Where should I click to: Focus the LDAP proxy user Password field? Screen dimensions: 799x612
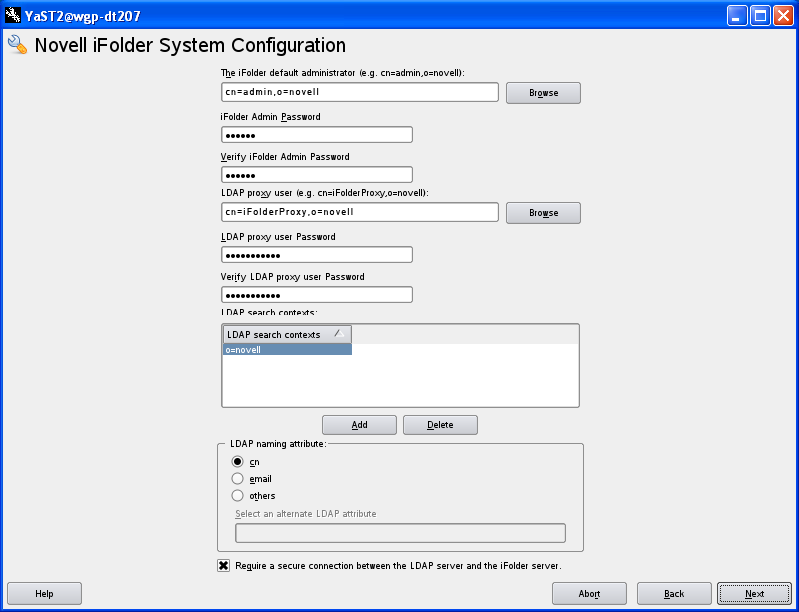[316, 255]
